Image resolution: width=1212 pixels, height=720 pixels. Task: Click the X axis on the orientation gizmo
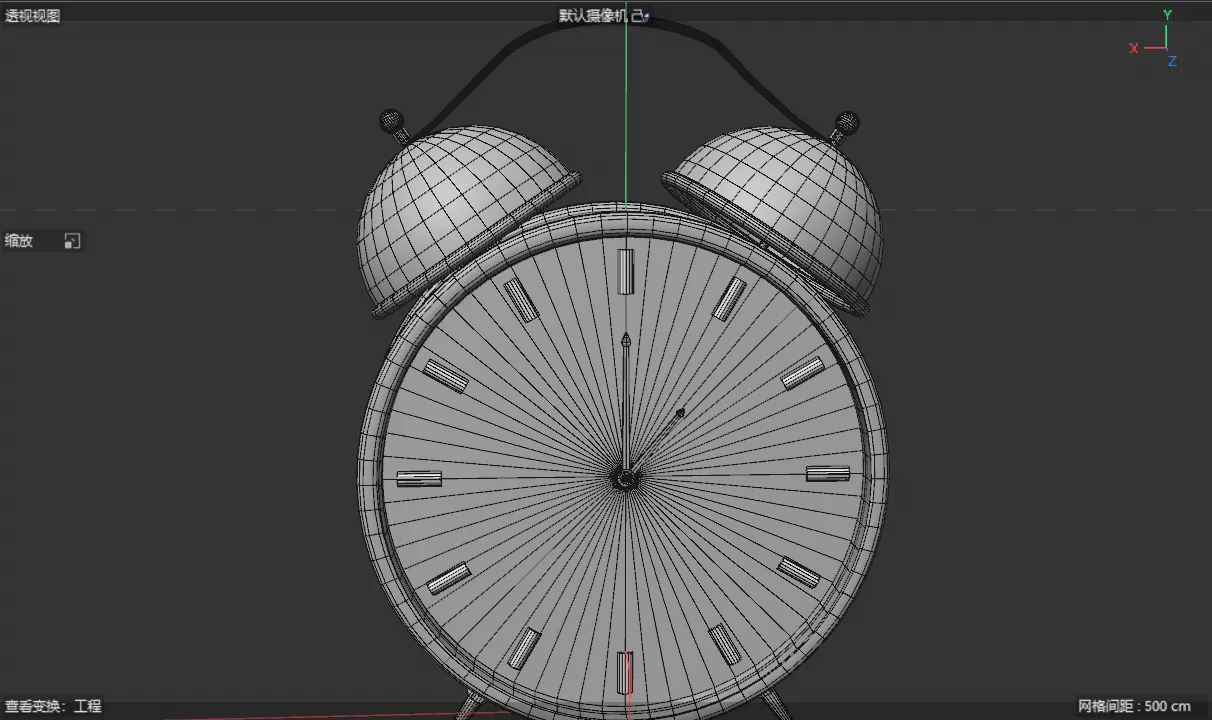(1134, 48)
